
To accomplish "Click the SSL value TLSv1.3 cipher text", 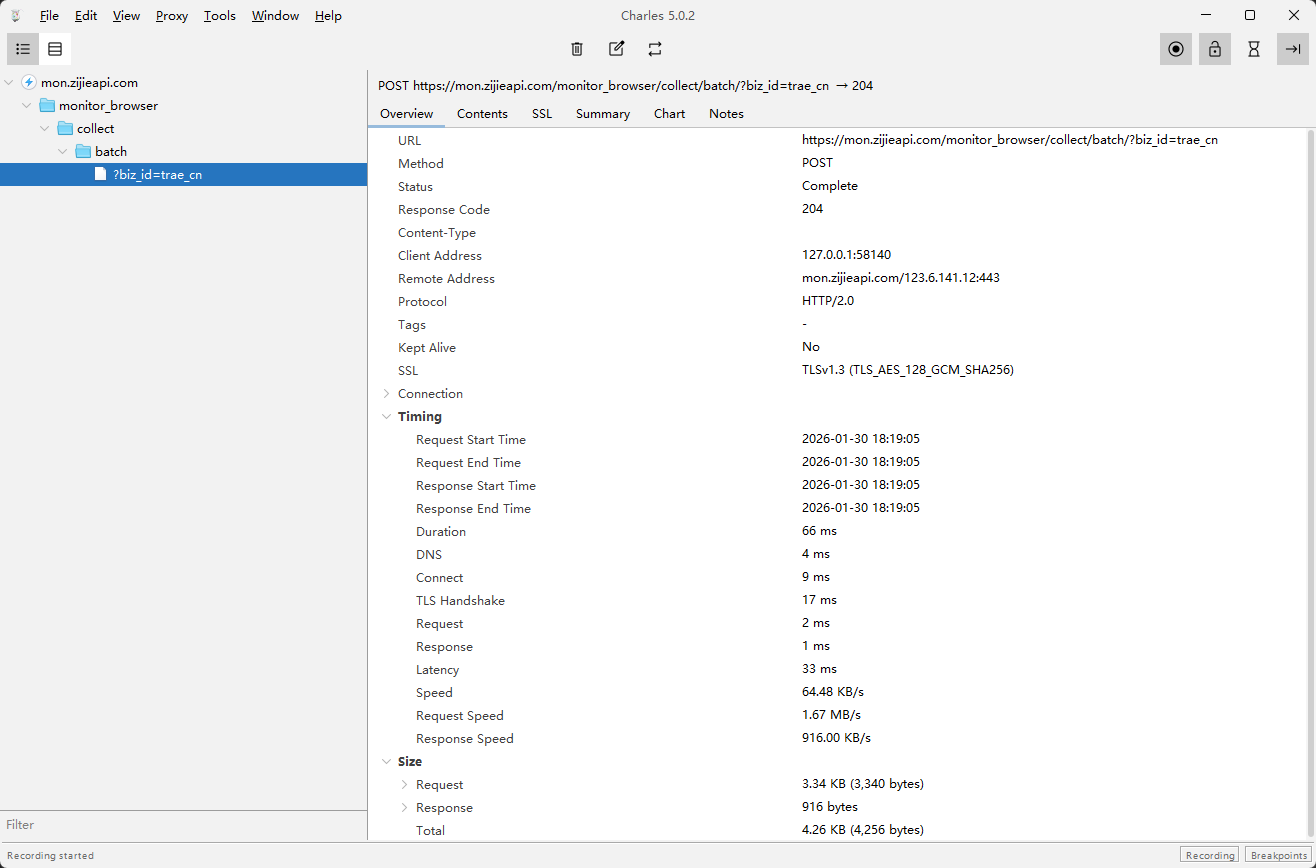I will point(908,370).
